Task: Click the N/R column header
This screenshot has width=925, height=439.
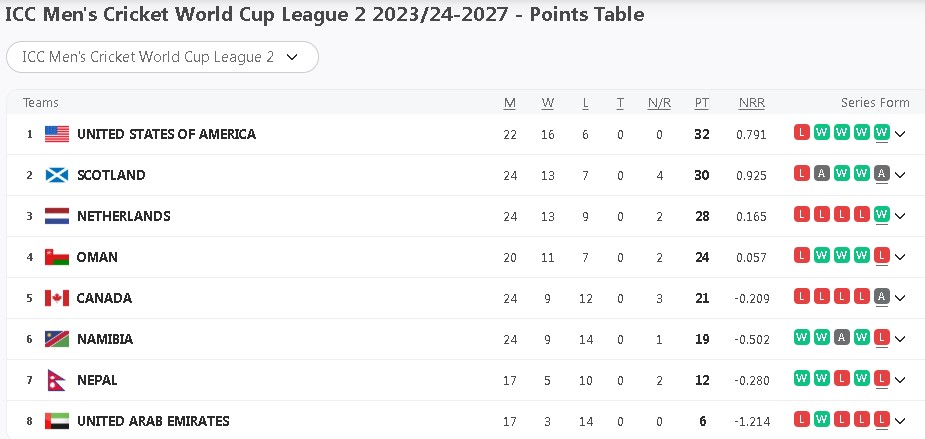Action: coord(659,103)
